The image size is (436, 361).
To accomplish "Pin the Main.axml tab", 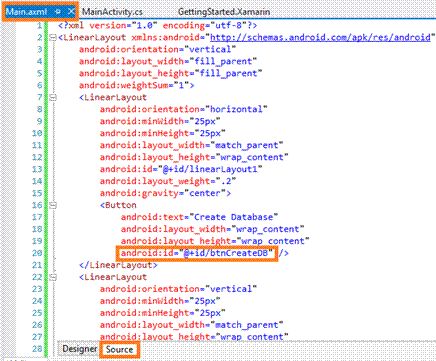I will pyautogui.click(x=58, y=12).
